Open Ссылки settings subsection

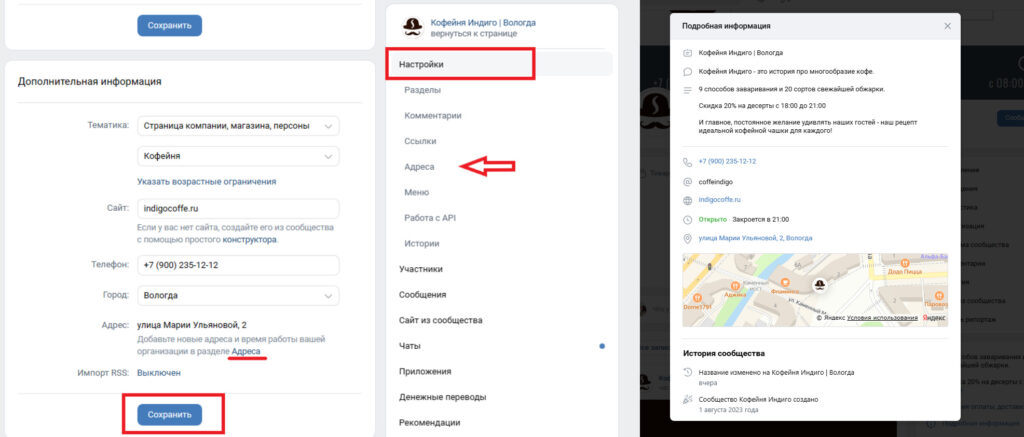pyautogui.click(x=421, y=141)
